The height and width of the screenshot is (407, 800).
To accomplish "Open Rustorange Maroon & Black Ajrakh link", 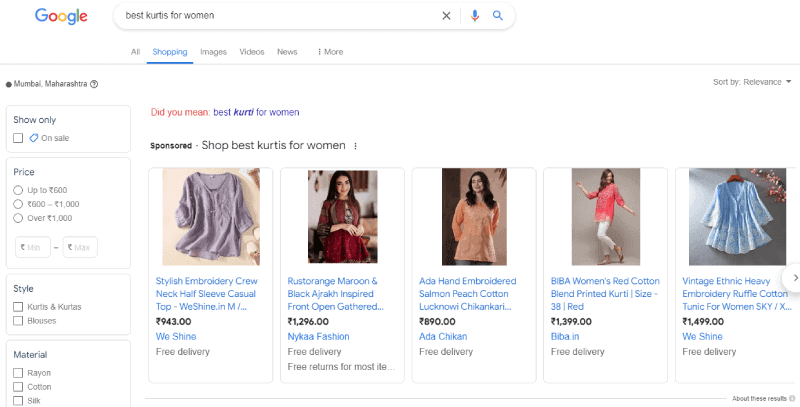I will point(335,294).
